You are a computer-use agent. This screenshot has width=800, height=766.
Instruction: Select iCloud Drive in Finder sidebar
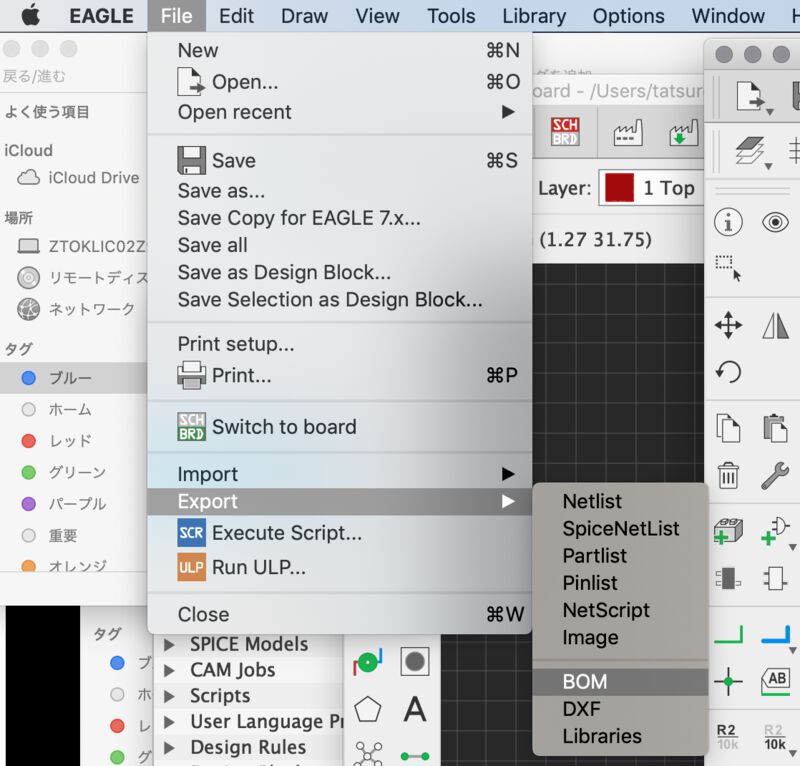[77, 178]
